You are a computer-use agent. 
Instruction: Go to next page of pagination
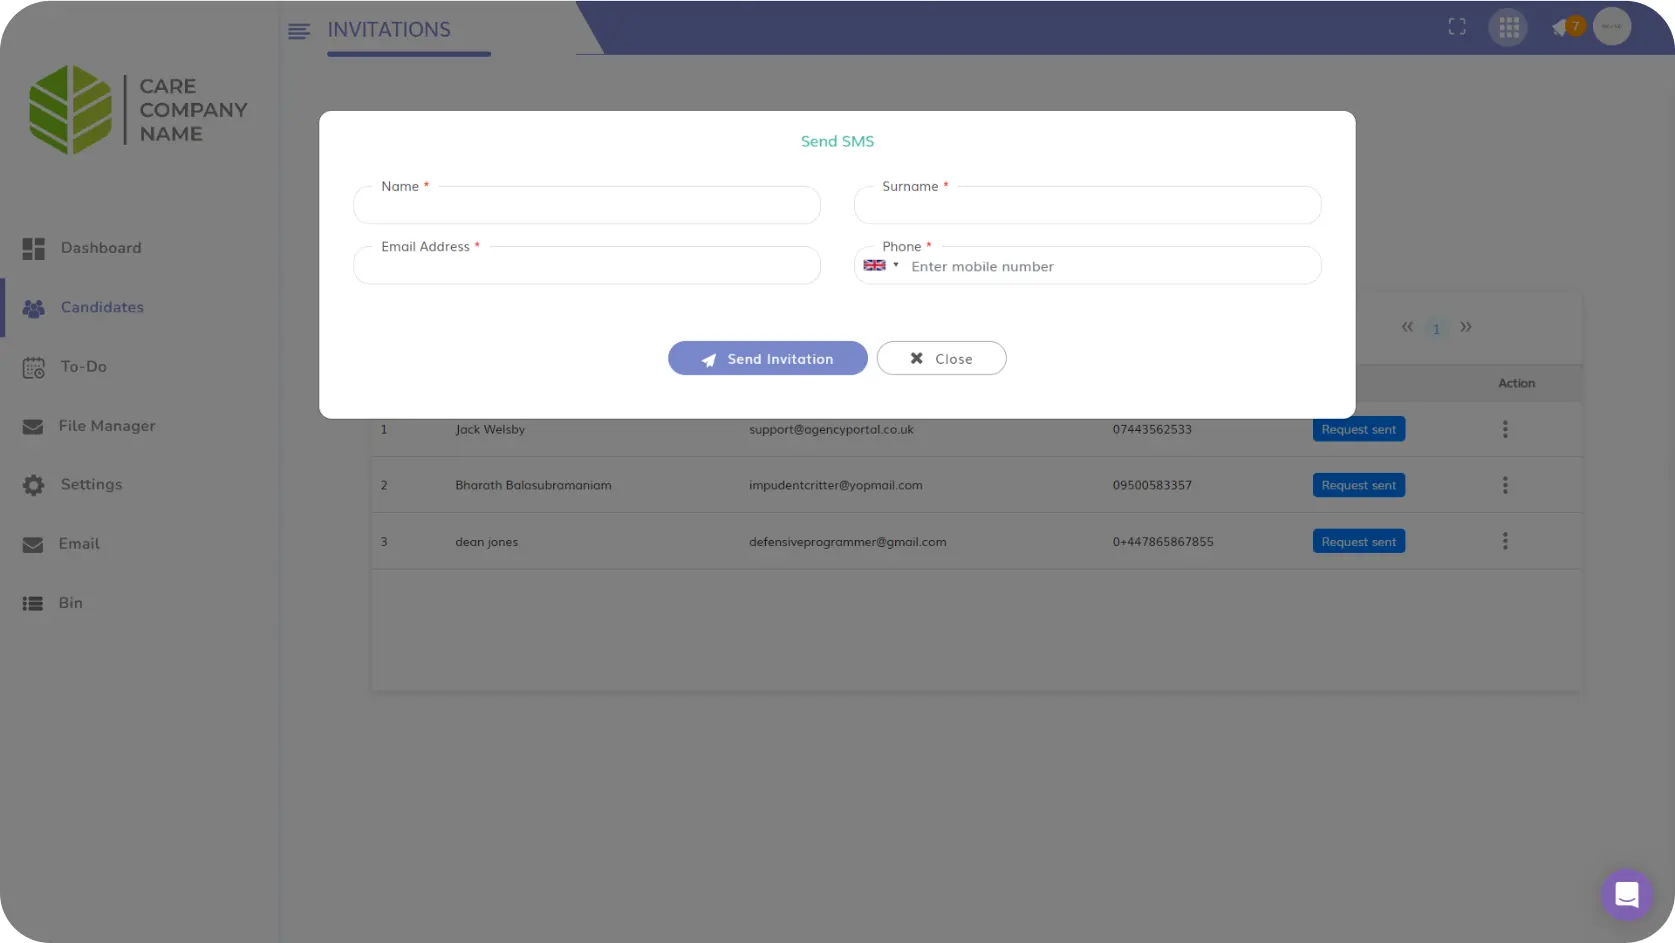tap(1466, 327)
